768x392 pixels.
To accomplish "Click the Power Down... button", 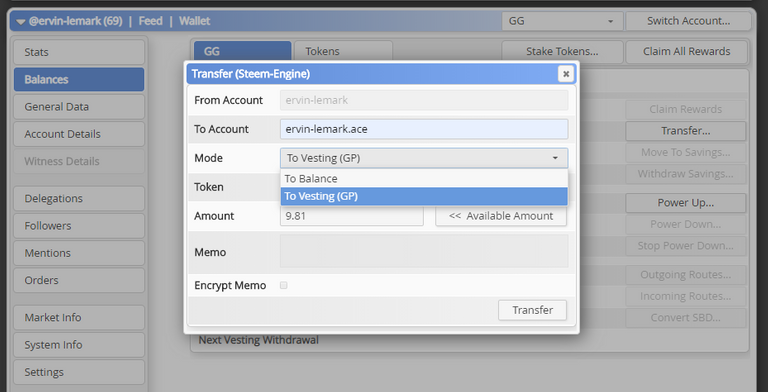I will click(686, 224).
